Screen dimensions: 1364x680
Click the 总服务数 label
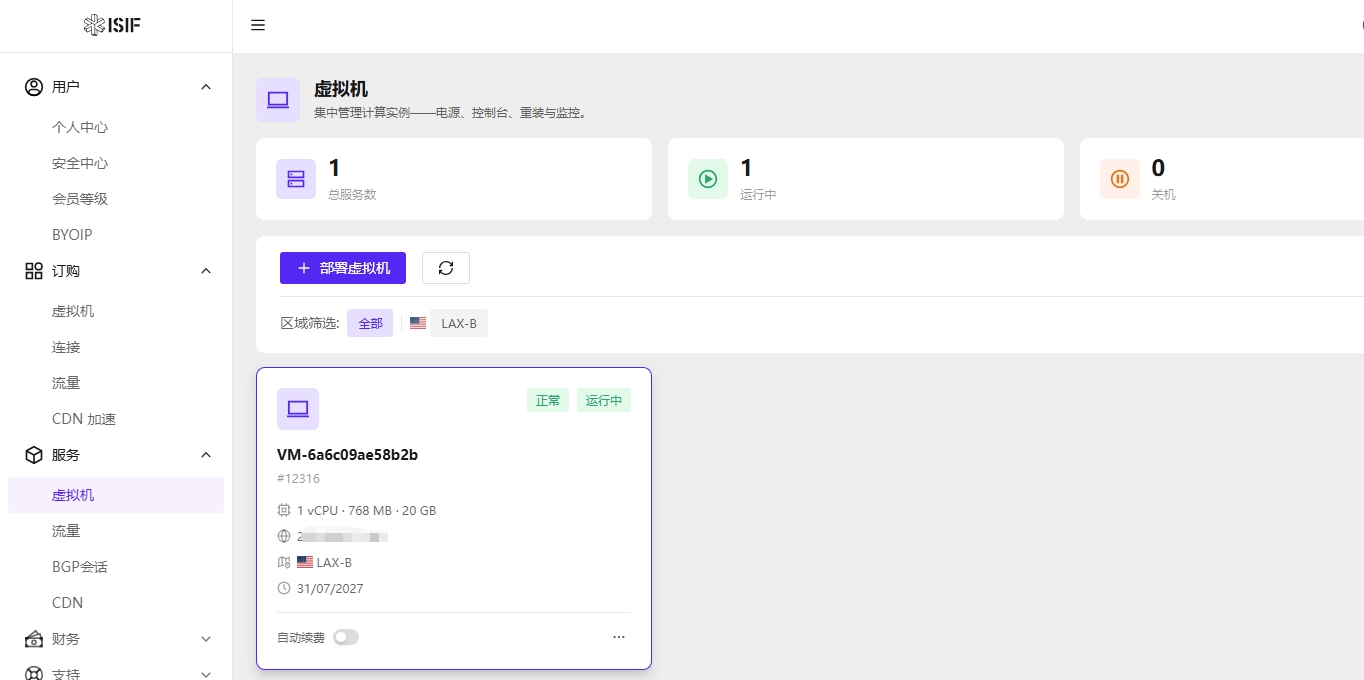point(352,195)
